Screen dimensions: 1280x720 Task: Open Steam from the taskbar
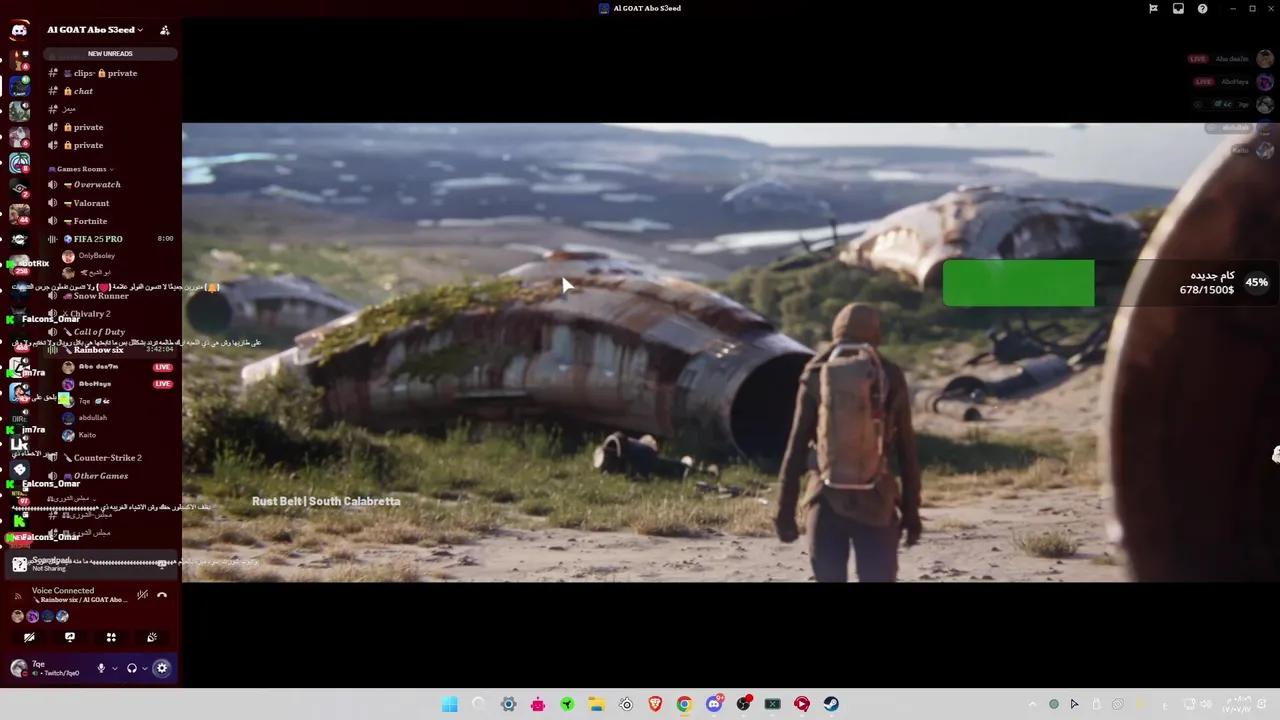pos(831,704)
